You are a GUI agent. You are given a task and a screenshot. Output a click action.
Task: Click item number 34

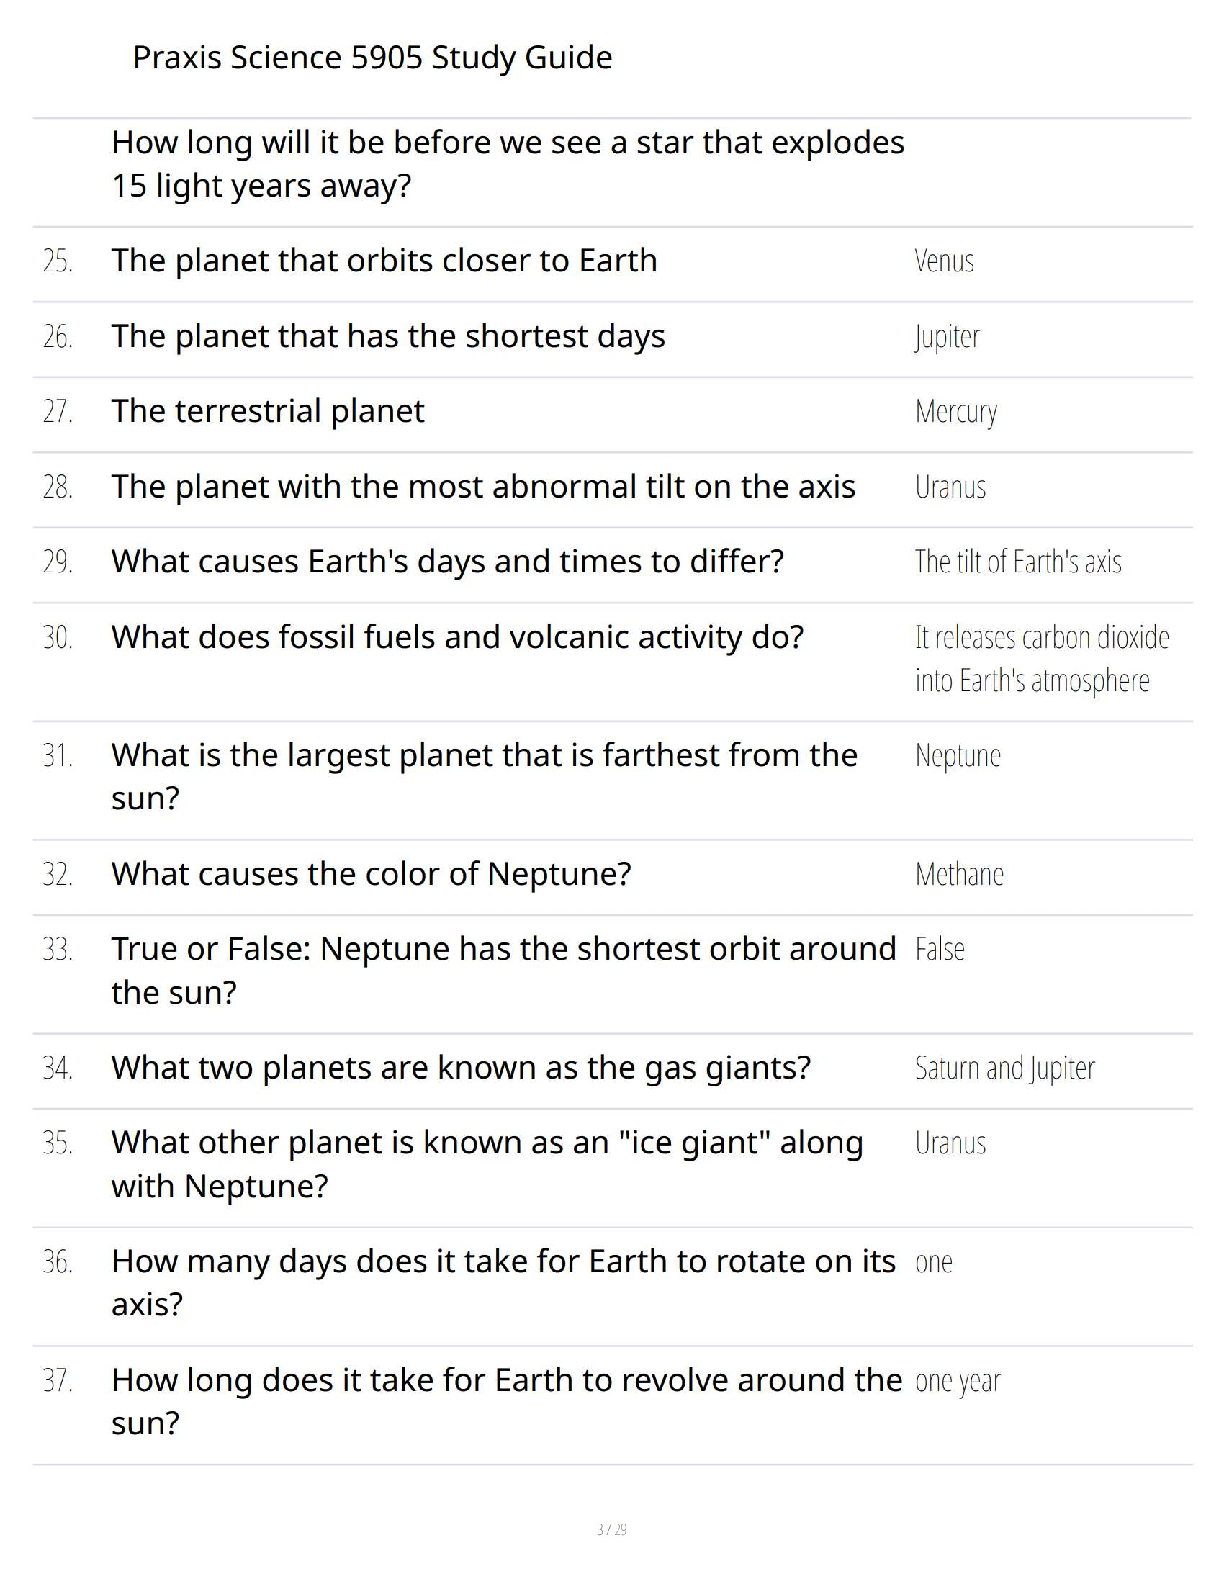[x=57, y=1069]
